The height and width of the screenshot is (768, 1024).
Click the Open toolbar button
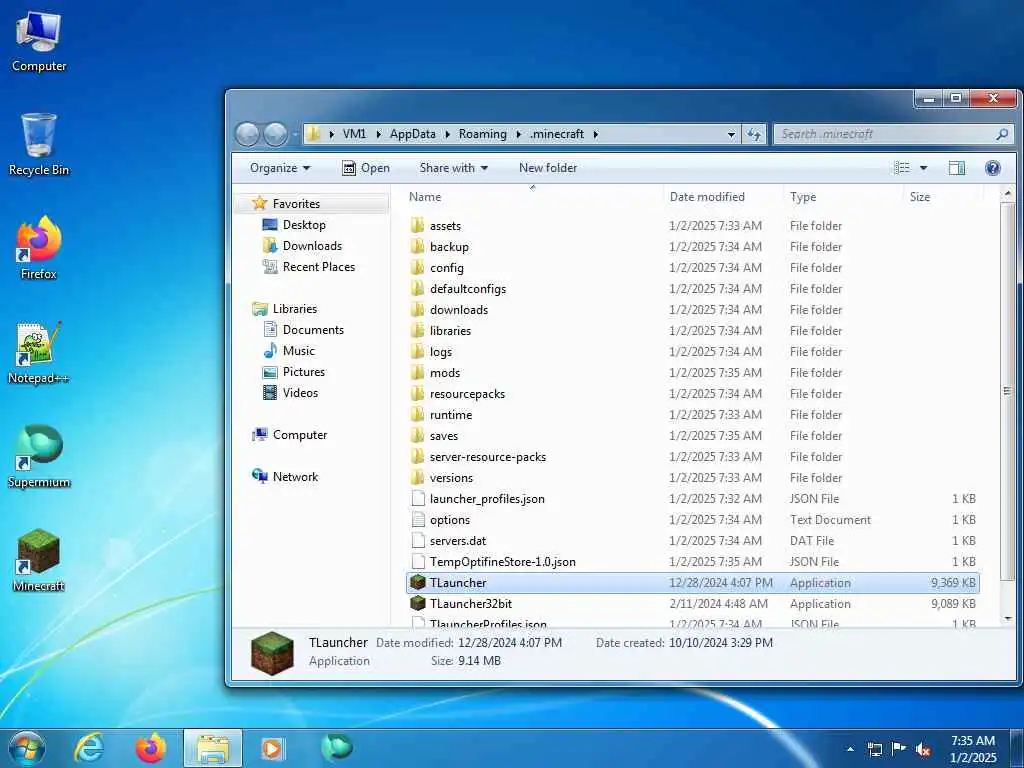click(x=366, y=168)
